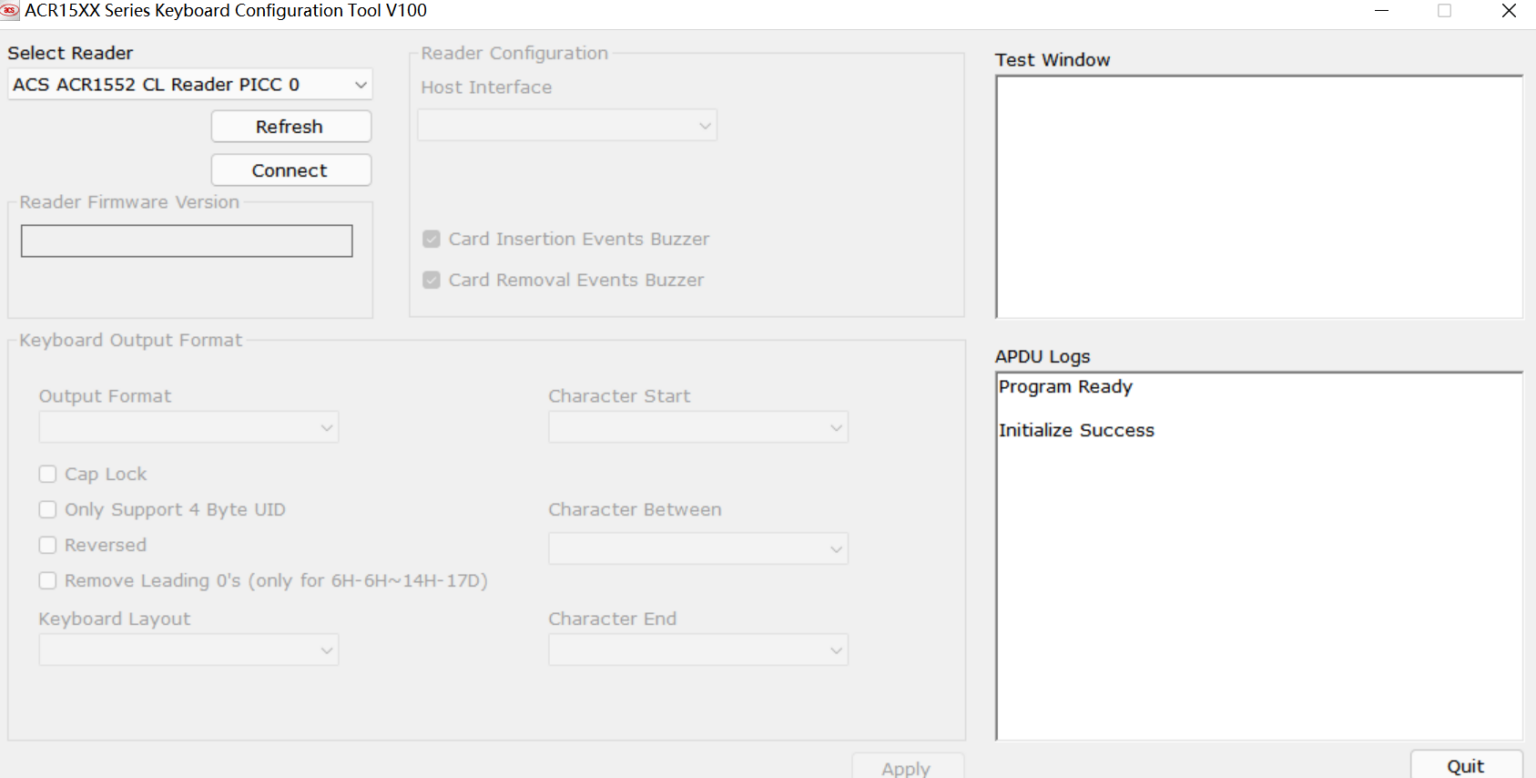1536x778 pixels.
Task: Toggle Card Insertion Events Buzzer
Action: (431, 239)
